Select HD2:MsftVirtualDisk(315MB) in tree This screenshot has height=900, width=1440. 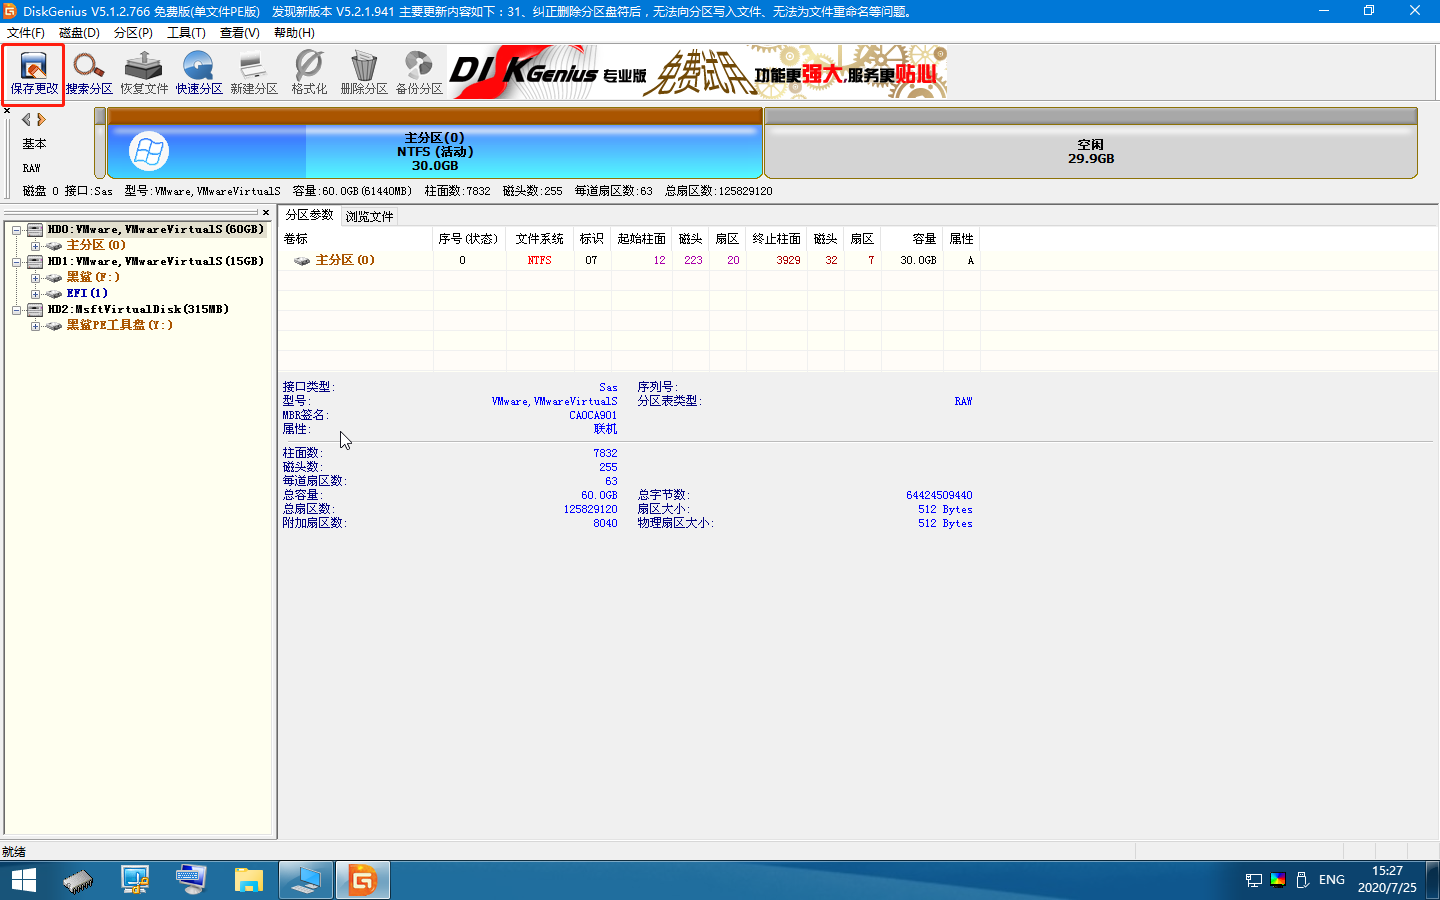click(138, 309)
